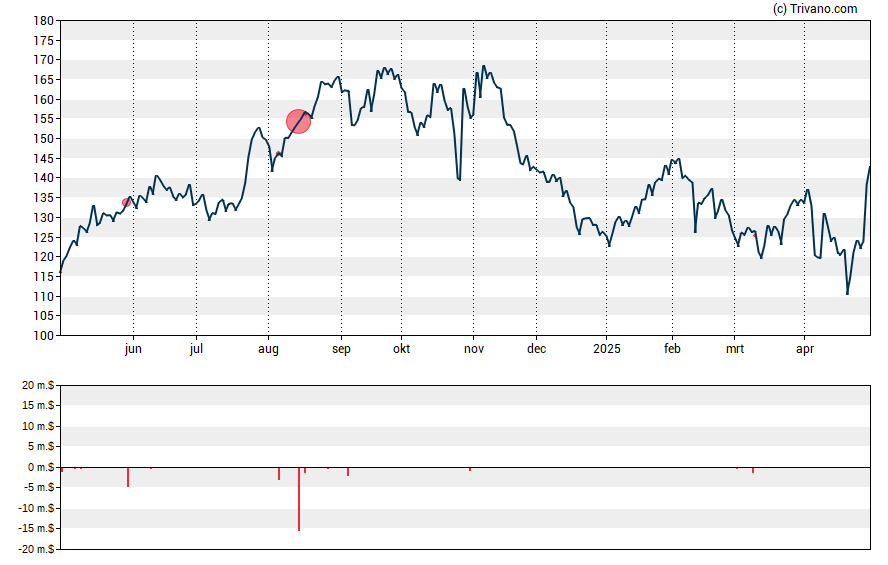Click the '-20 m.$' axis label
Viewport: 888px width, 565px height.
36,549
